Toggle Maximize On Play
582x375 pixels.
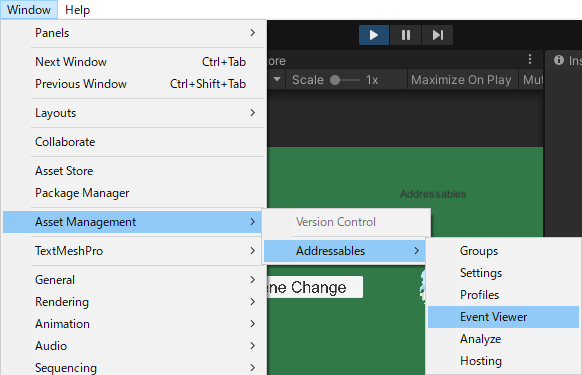461,79
